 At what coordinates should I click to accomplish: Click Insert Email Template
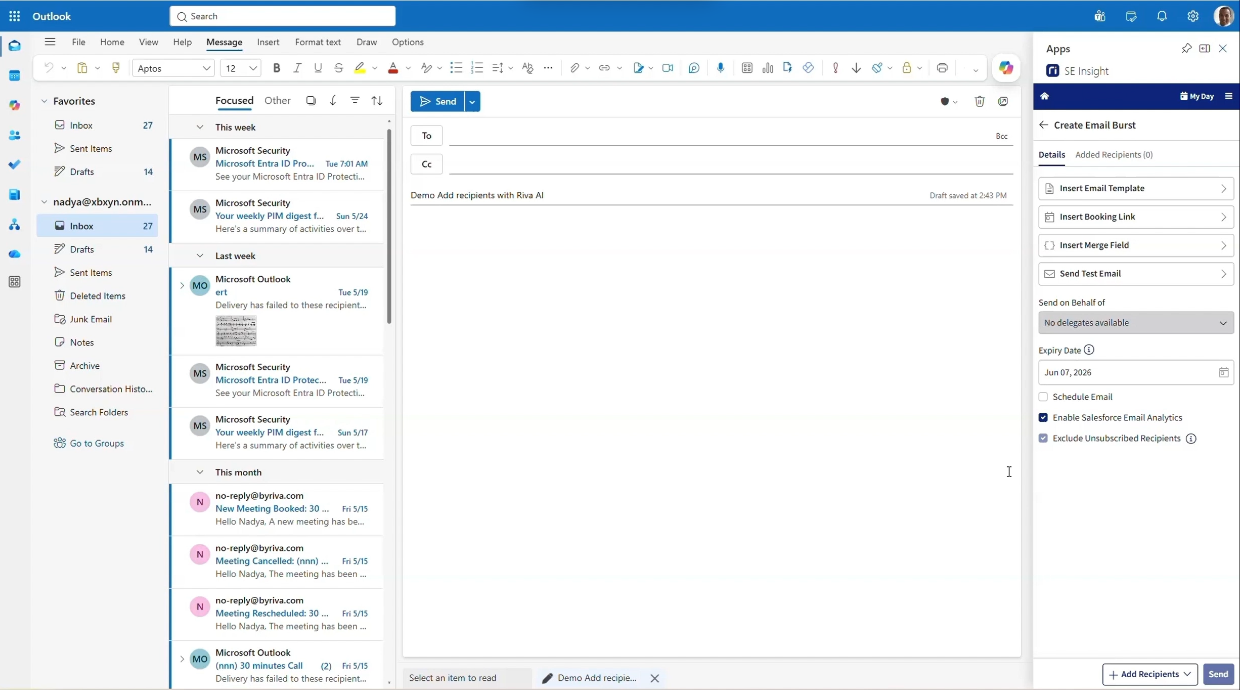(x=1136, y=188)
